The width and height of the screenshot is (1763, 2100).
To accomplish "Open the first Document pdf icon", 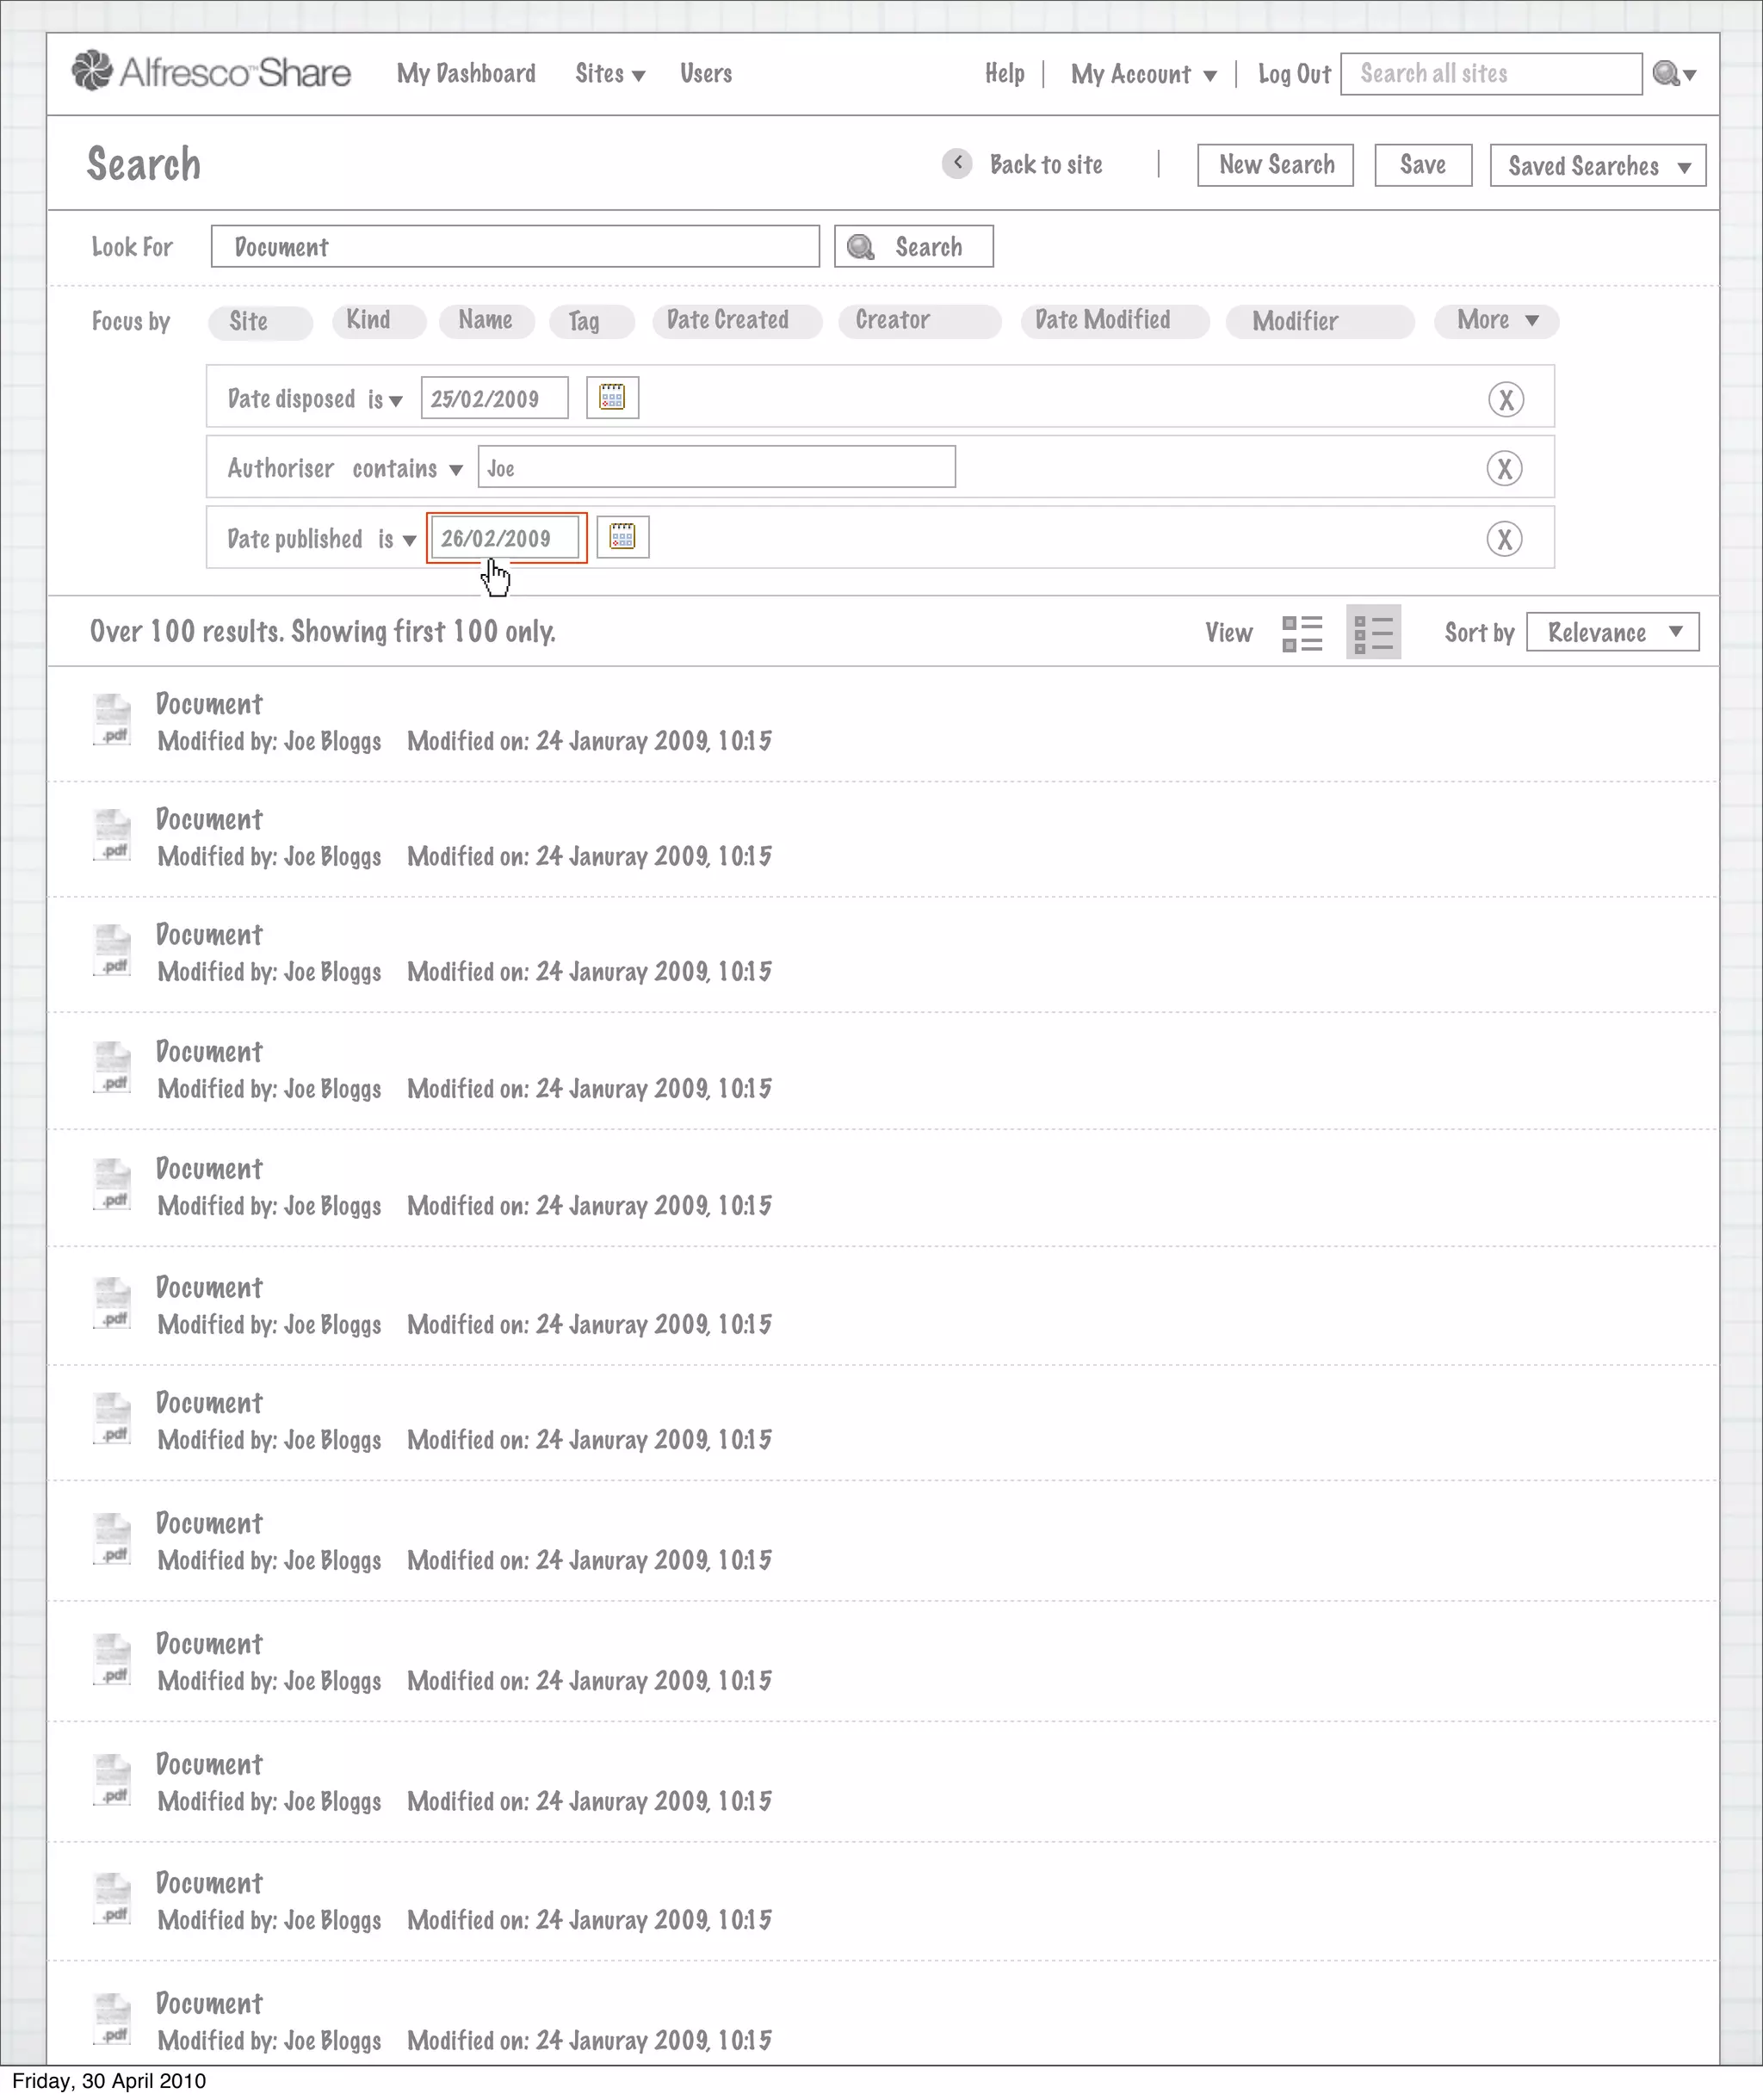I will click(112, 720).
